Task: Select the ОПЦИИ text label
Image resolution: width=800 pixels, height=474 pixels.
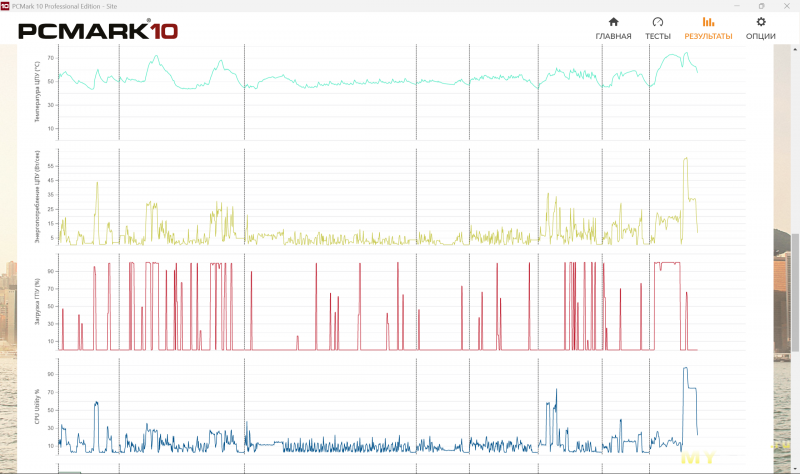Action: (761, 36)
